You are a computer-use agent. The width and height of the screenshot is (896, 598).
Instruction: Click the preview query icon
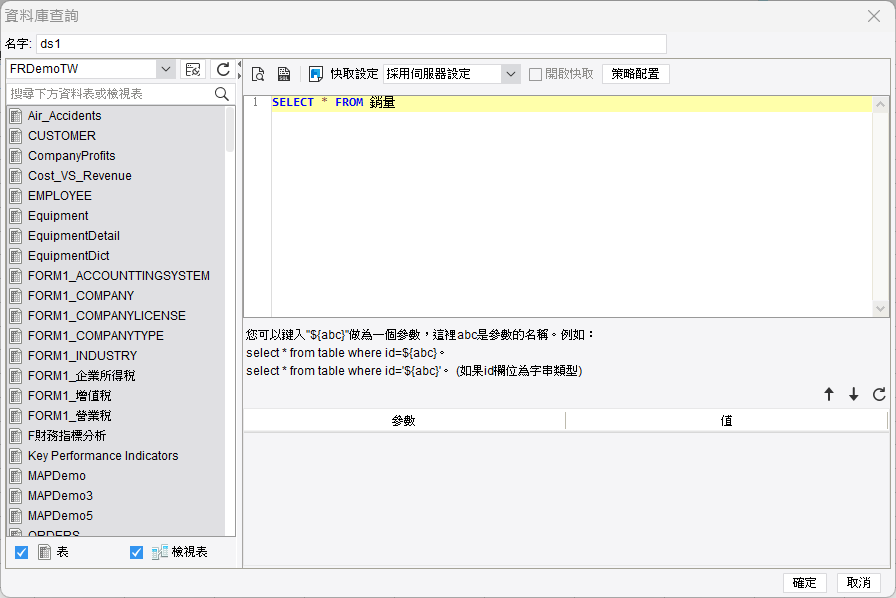[258, 74]
